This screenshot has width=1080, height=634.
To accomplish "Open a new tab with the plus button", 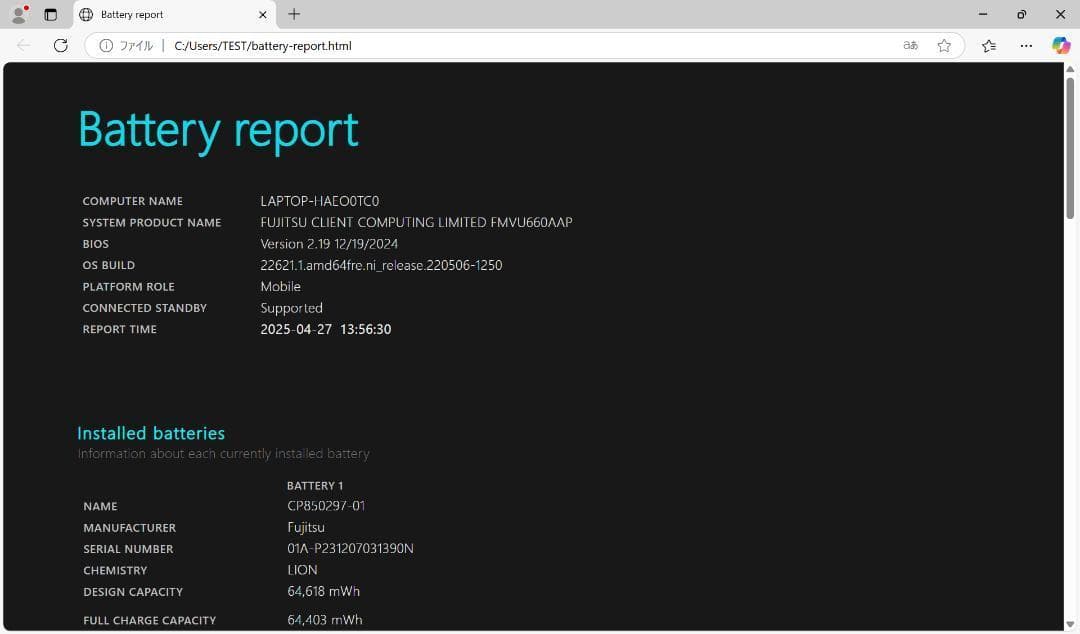I will pyautogui.click(x=294, y=14).
